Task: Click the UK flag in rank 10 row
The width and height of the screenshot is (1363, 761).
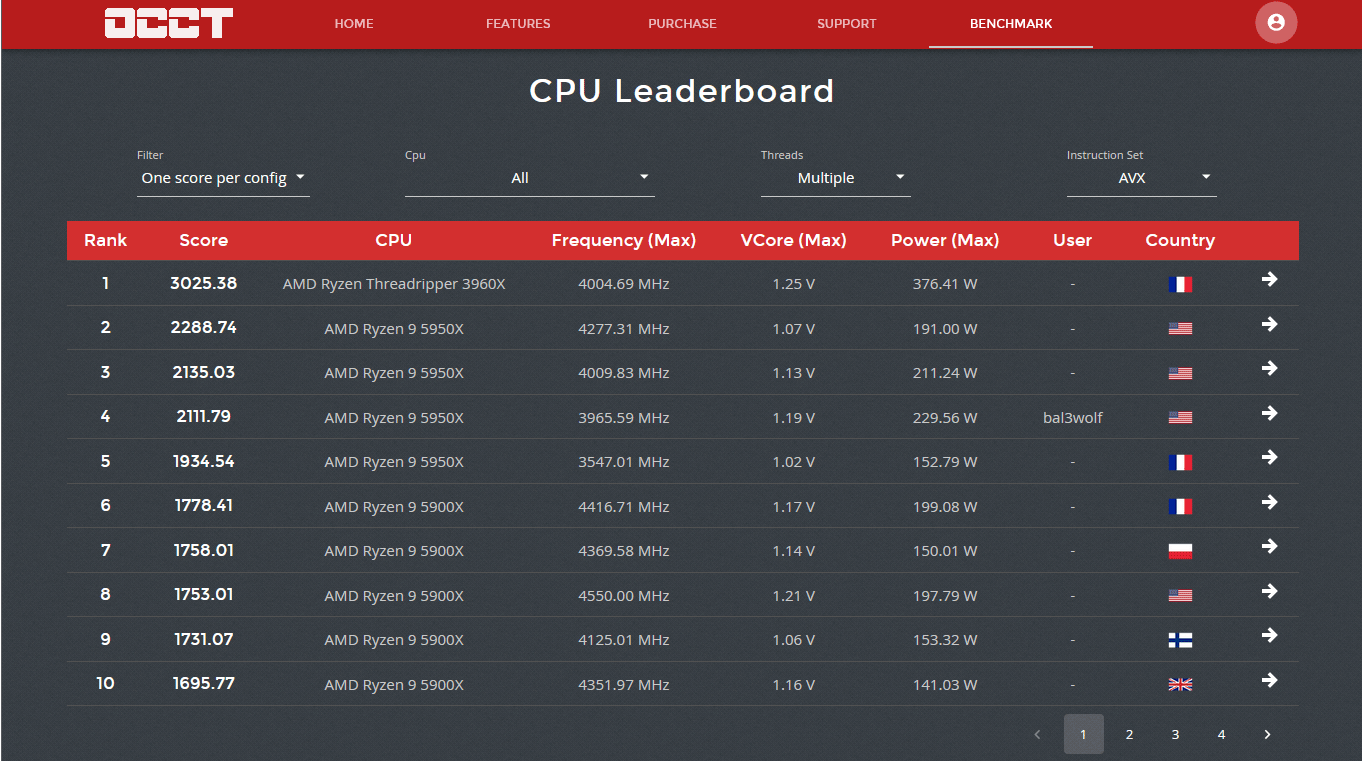Action: point(1180,685)
